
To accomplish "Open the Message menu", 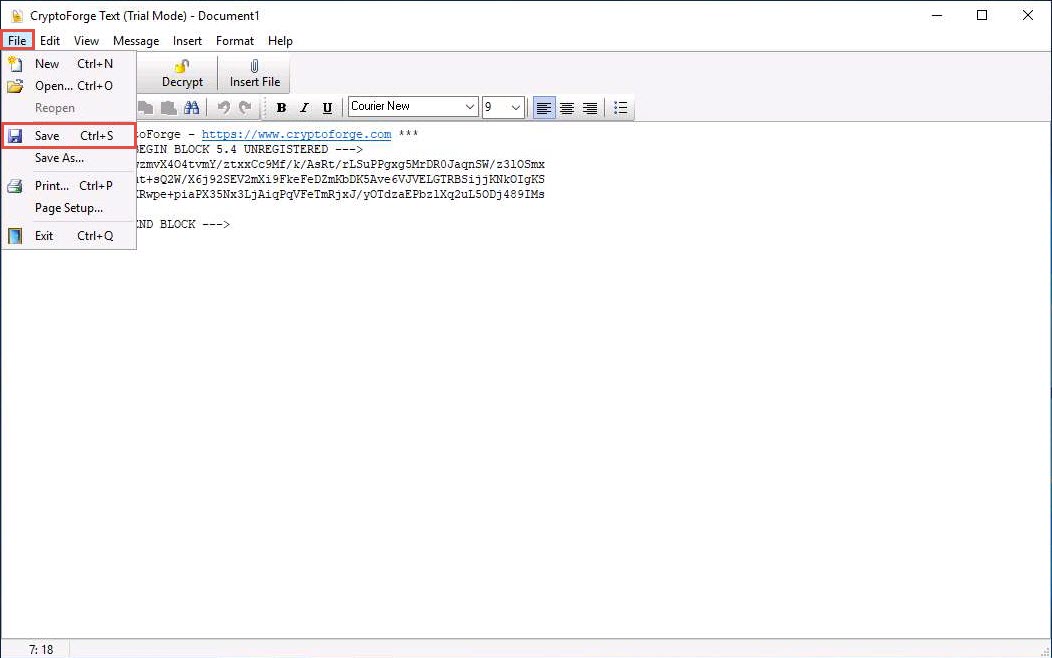I will click(x=136, y=41).
